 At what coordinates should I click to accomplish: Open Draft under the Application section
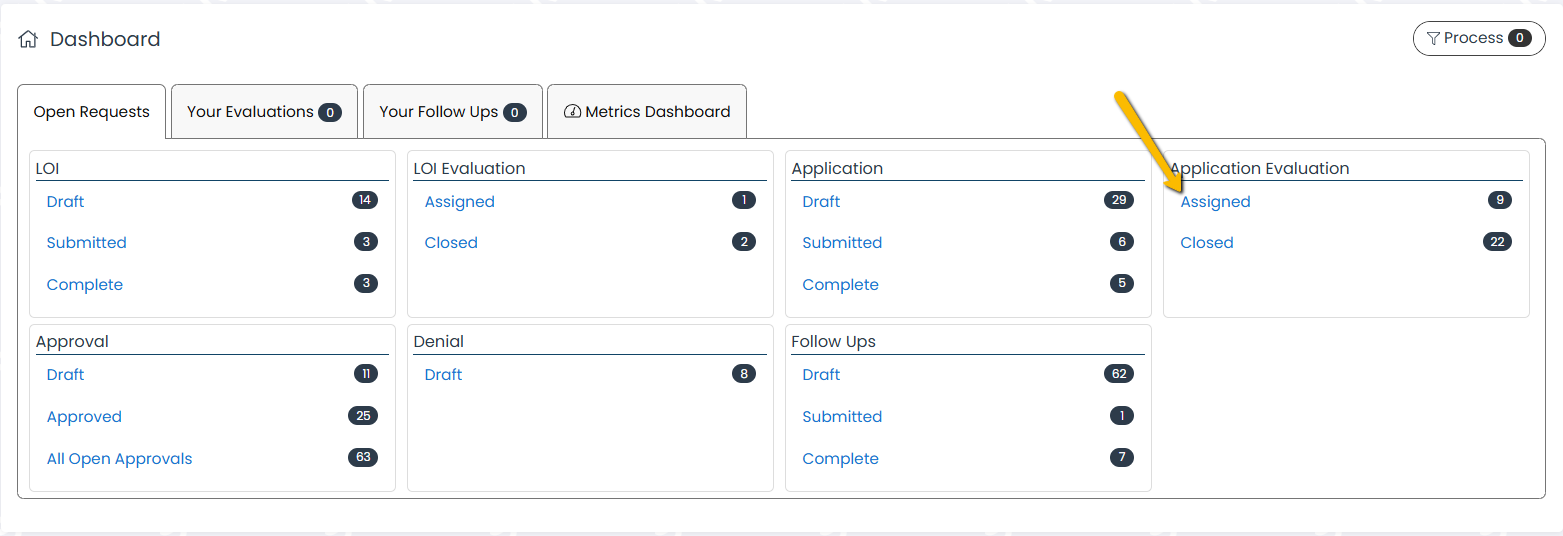[821, 202]
